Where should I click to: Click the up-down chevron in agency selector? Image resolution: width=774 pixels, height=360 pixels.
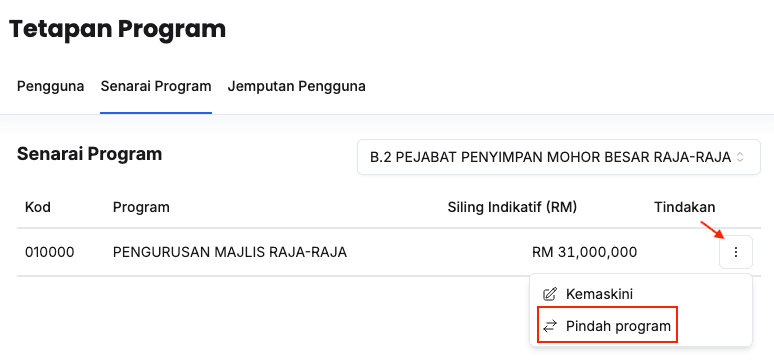[739, 157]
